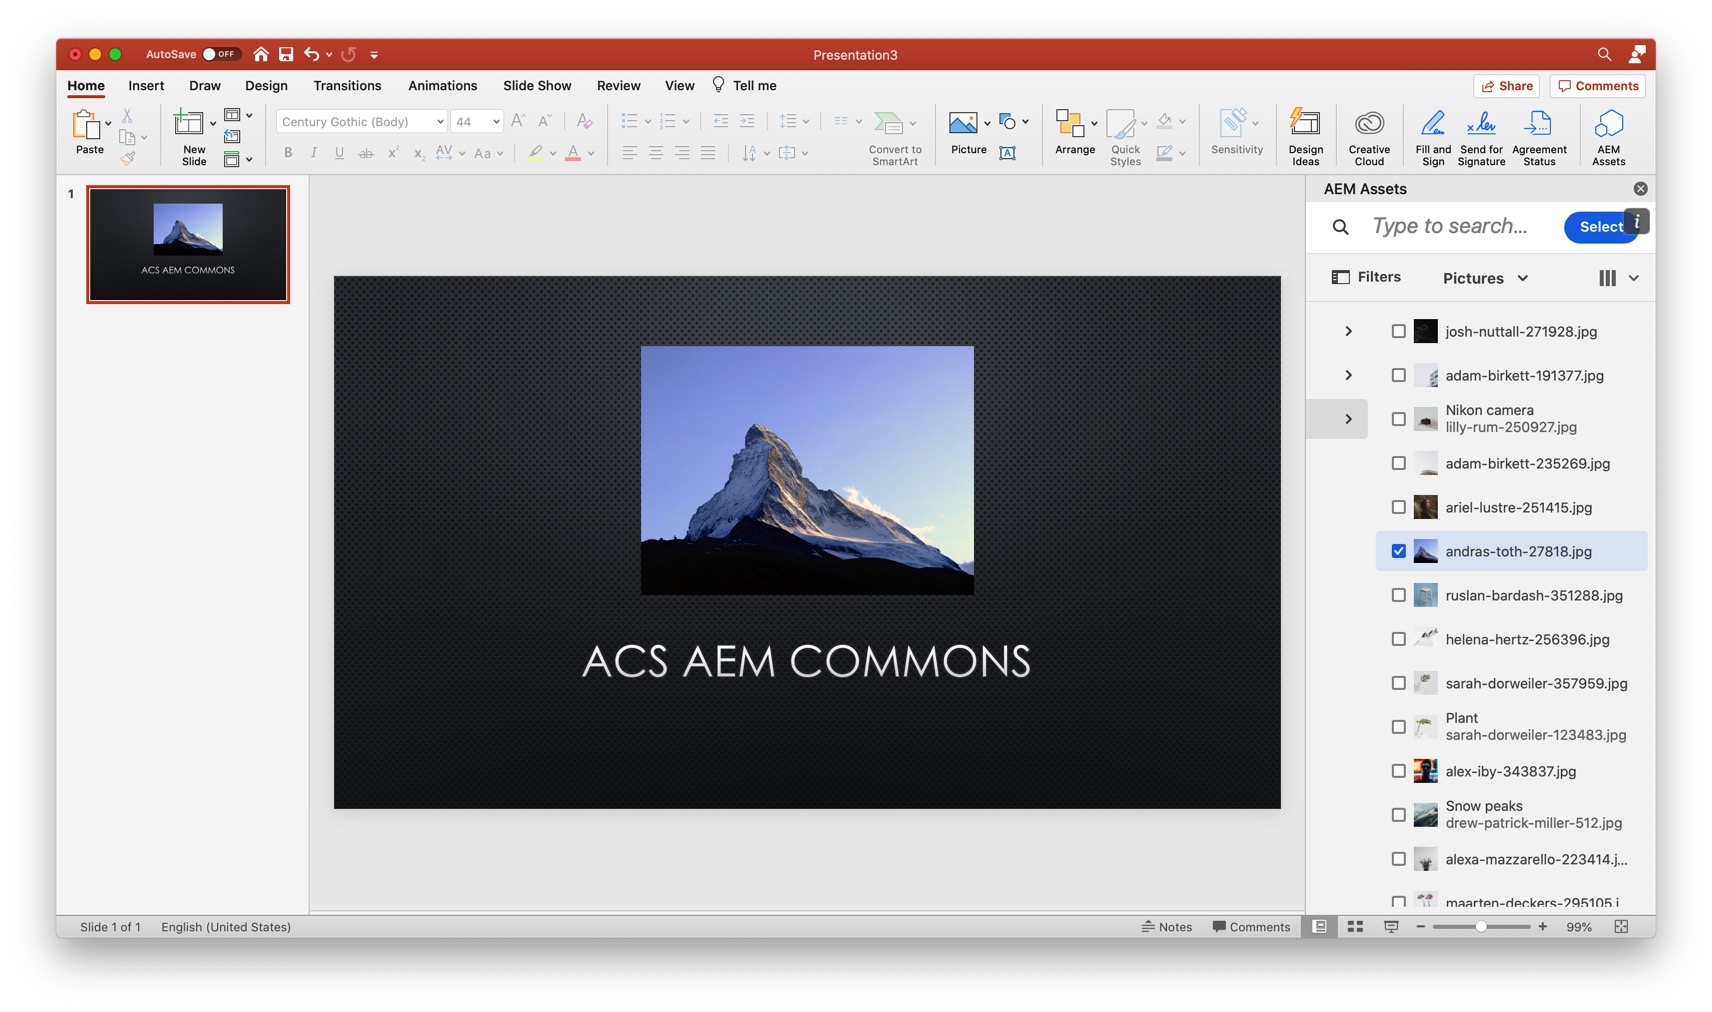1712x1012 pixels.
Task: Open the Animations tab
Action: 442,85
